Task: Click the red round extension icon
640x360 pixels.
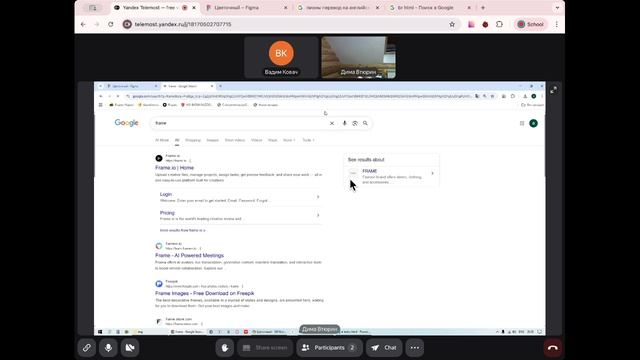Action: tap(485, 24)
